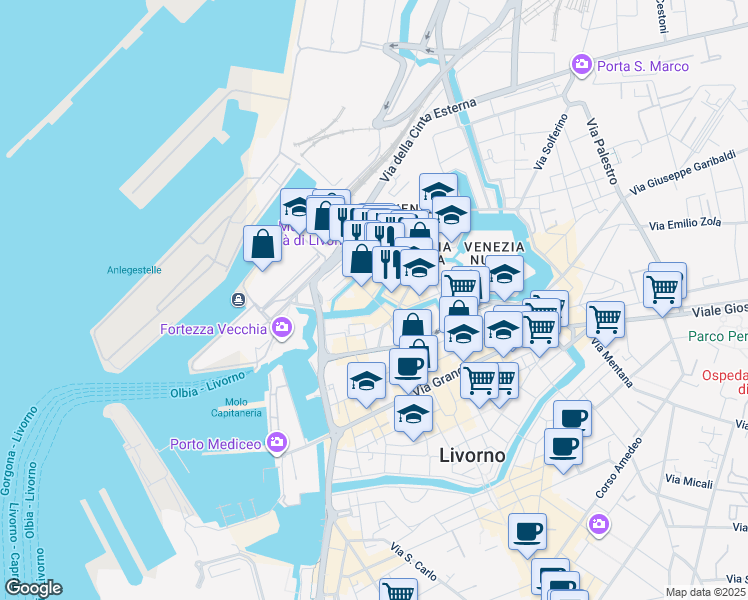Click the Fortezza Vecchia text label
The image size is (748, 600).
(x=213, y=329)
